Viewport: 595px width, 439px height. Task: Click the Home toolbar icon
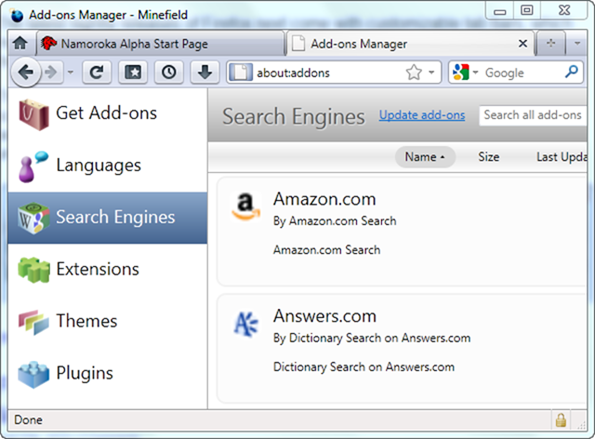coord(20,43)
